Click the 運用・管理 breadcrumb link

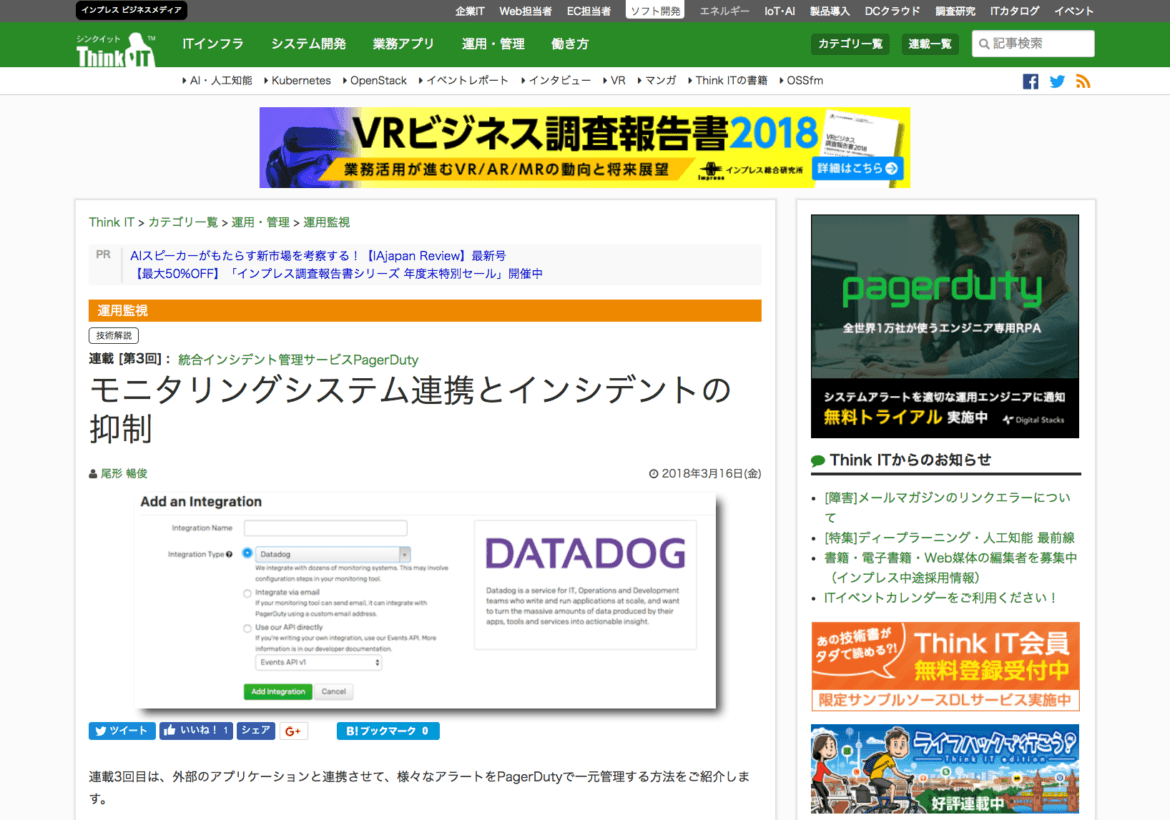pyautogui.click(x=260, y=222)
